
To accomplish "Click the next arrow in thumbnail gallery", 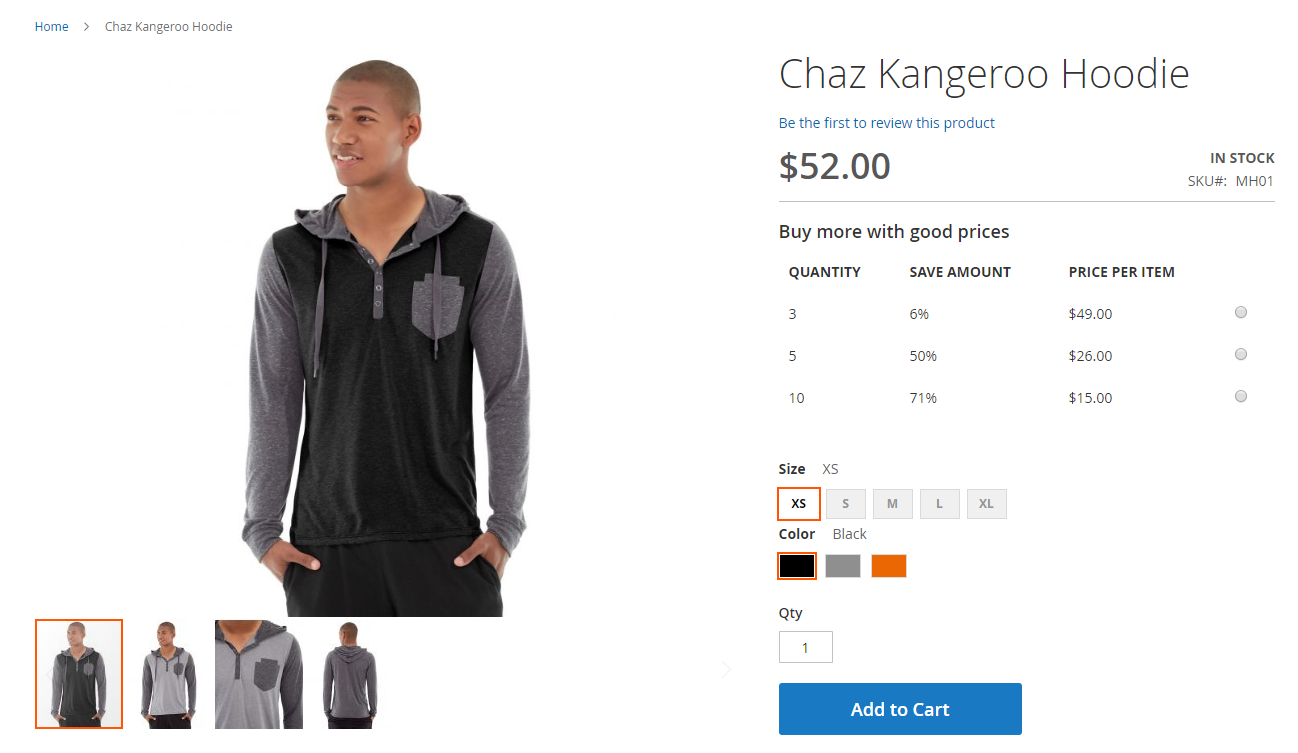I will (727, 670).
